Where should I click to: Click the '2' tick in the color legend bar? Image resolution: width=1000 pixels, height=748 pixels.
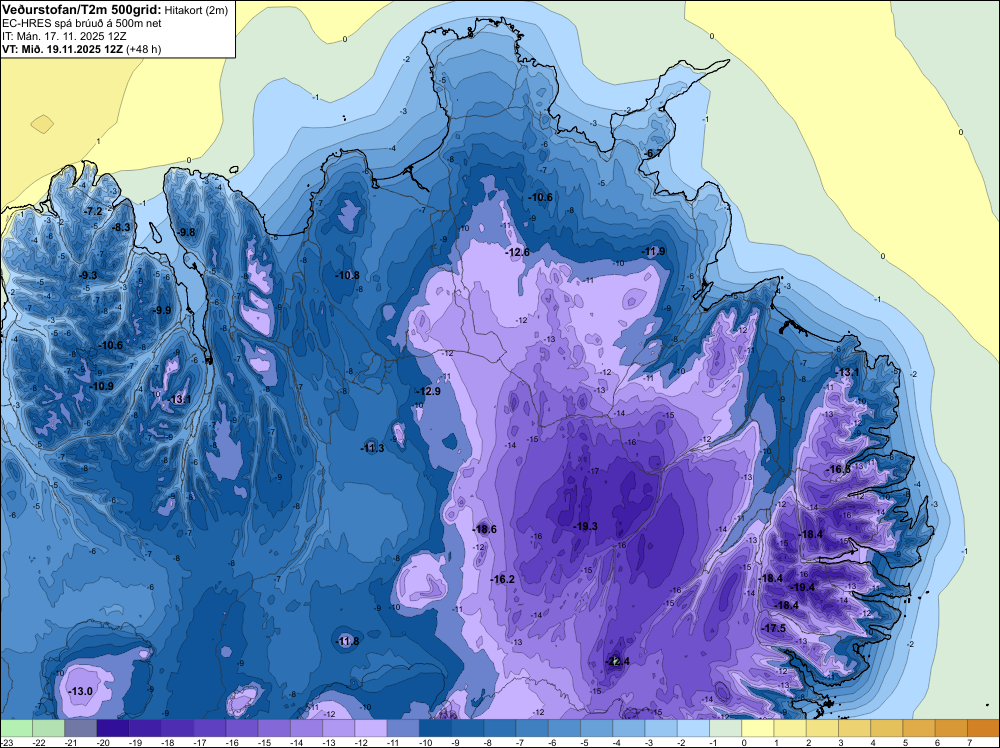(x=807, y=743)
